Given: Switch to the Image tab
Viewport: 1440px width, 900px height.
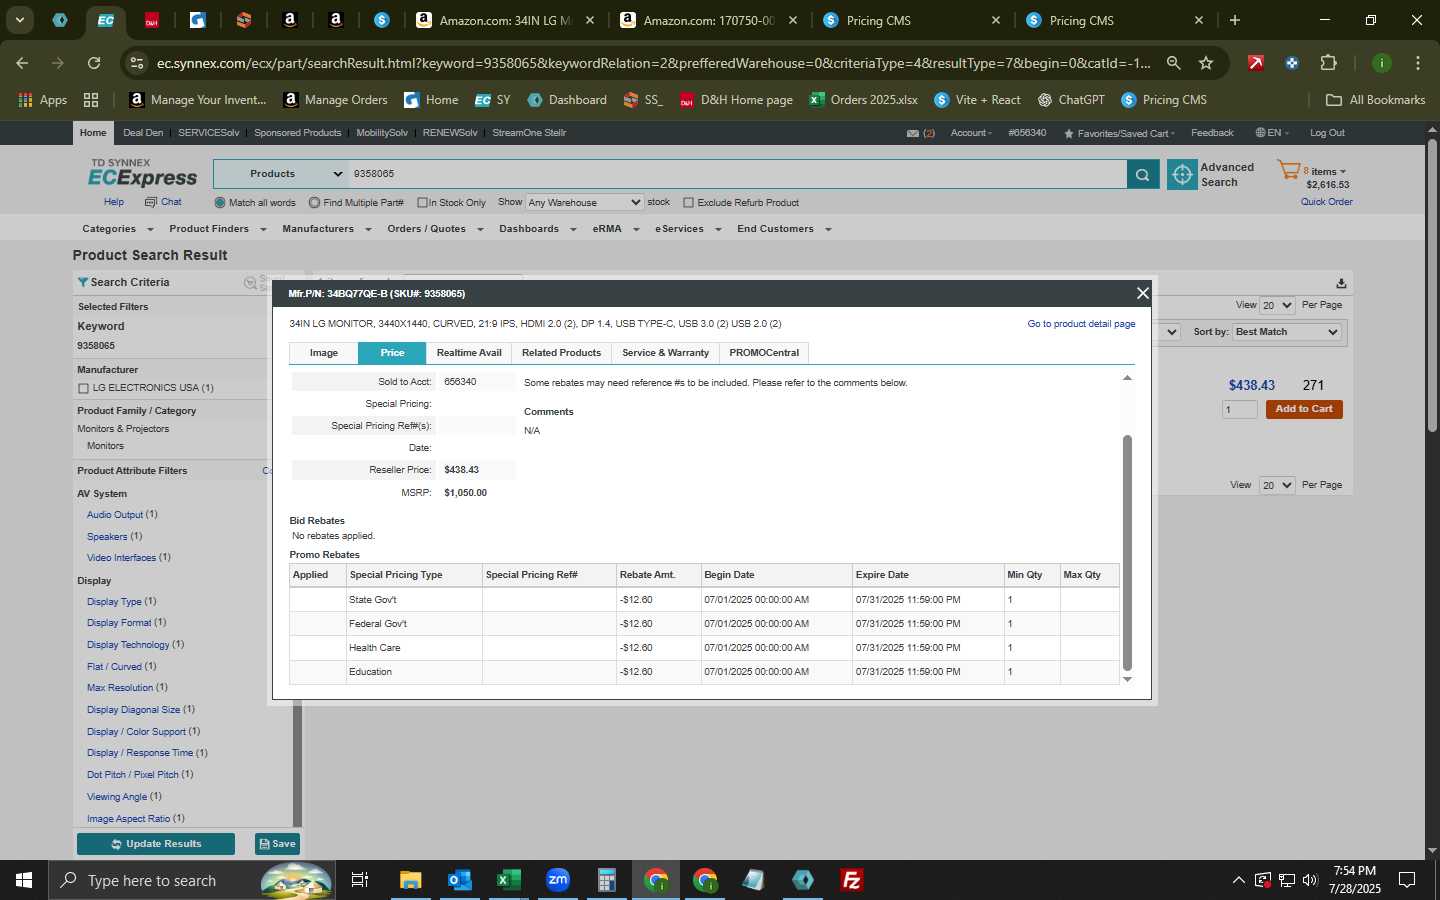Looking at the screenshot, I should pyautogui.click(x=324, y=353).
